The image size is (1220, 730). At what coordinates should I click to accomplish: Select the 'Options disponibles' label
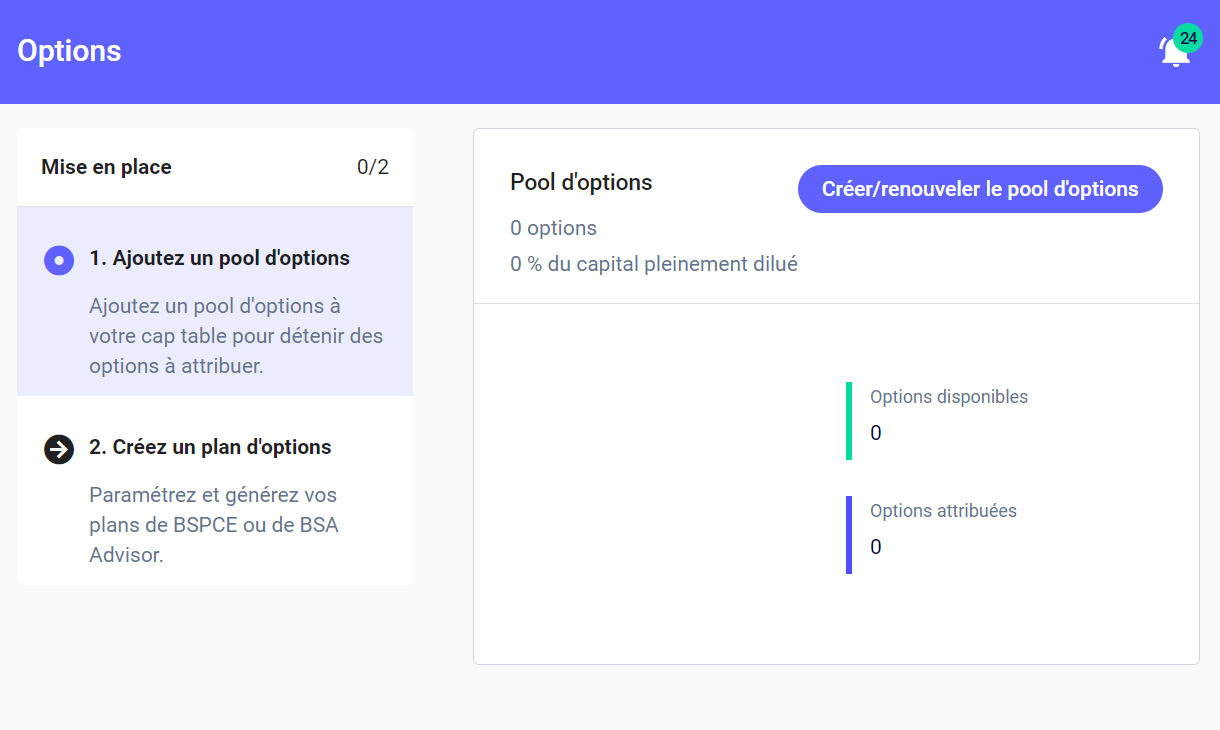point(948,397)
